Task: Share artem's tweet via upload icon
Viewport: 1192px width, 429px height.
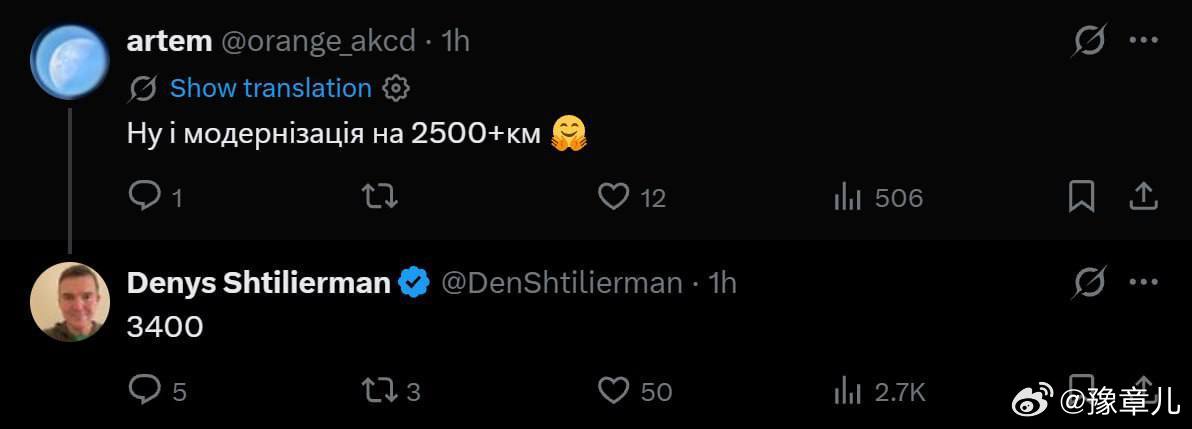Action: coord(1142,196)
